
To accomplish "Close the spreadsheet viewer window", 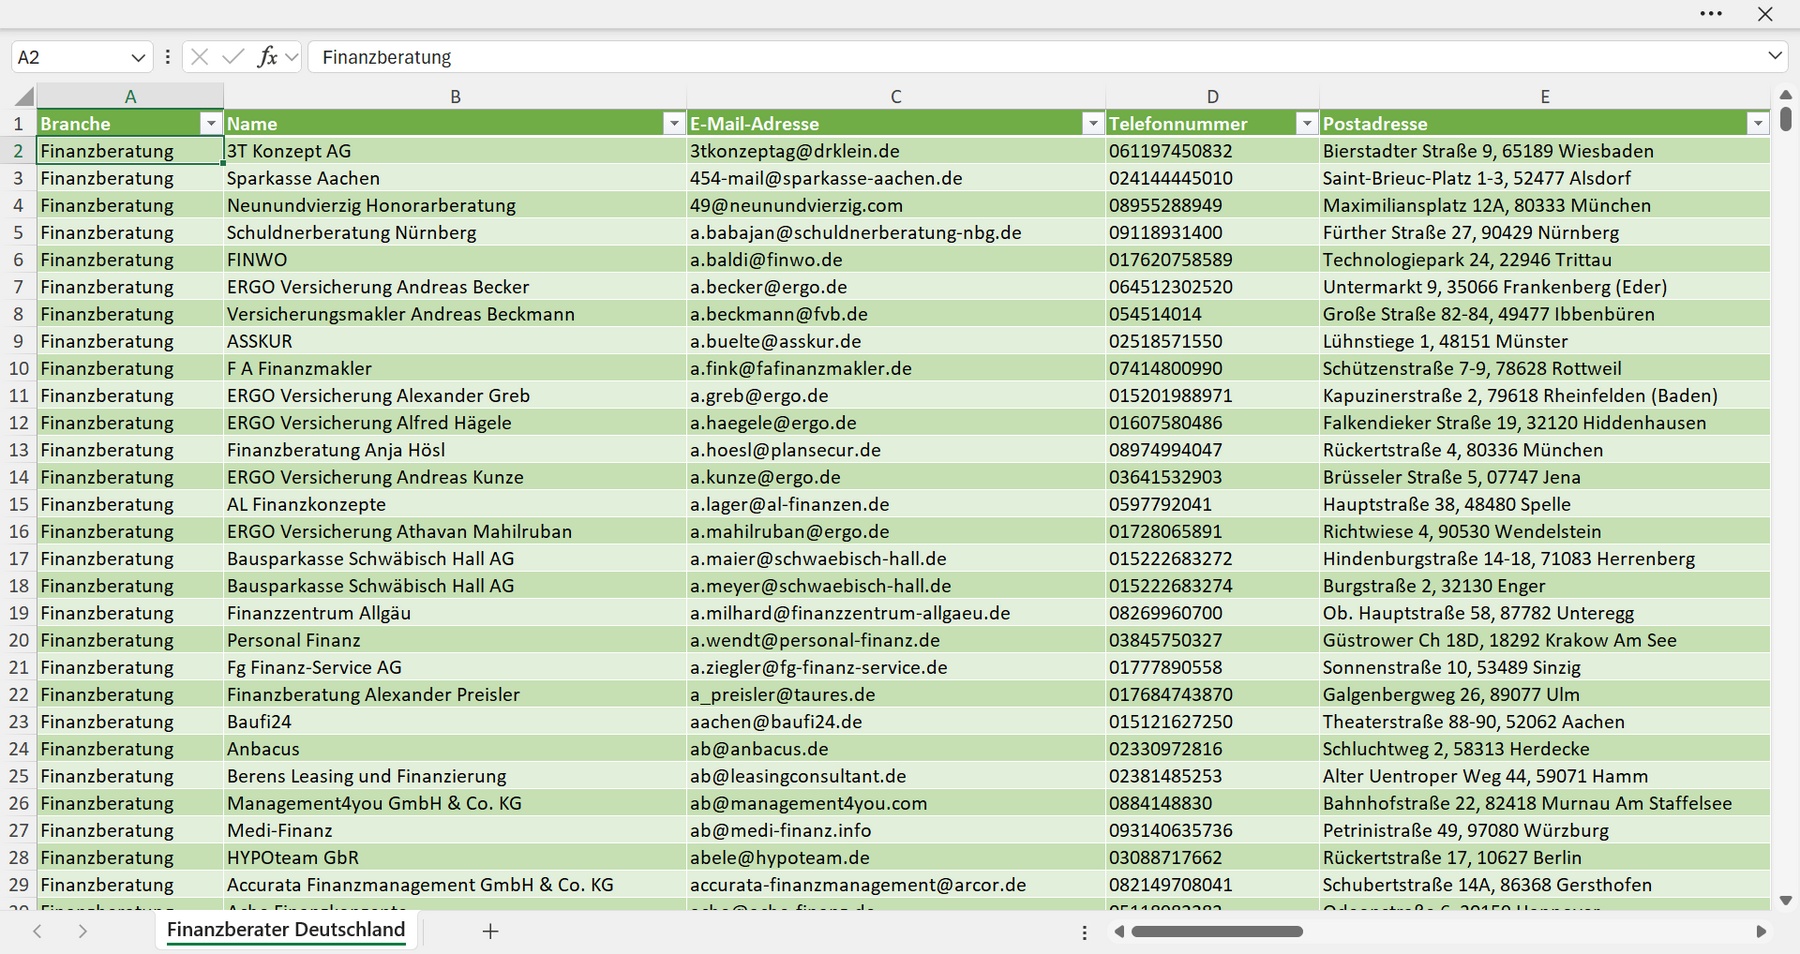I will 1765,14.
